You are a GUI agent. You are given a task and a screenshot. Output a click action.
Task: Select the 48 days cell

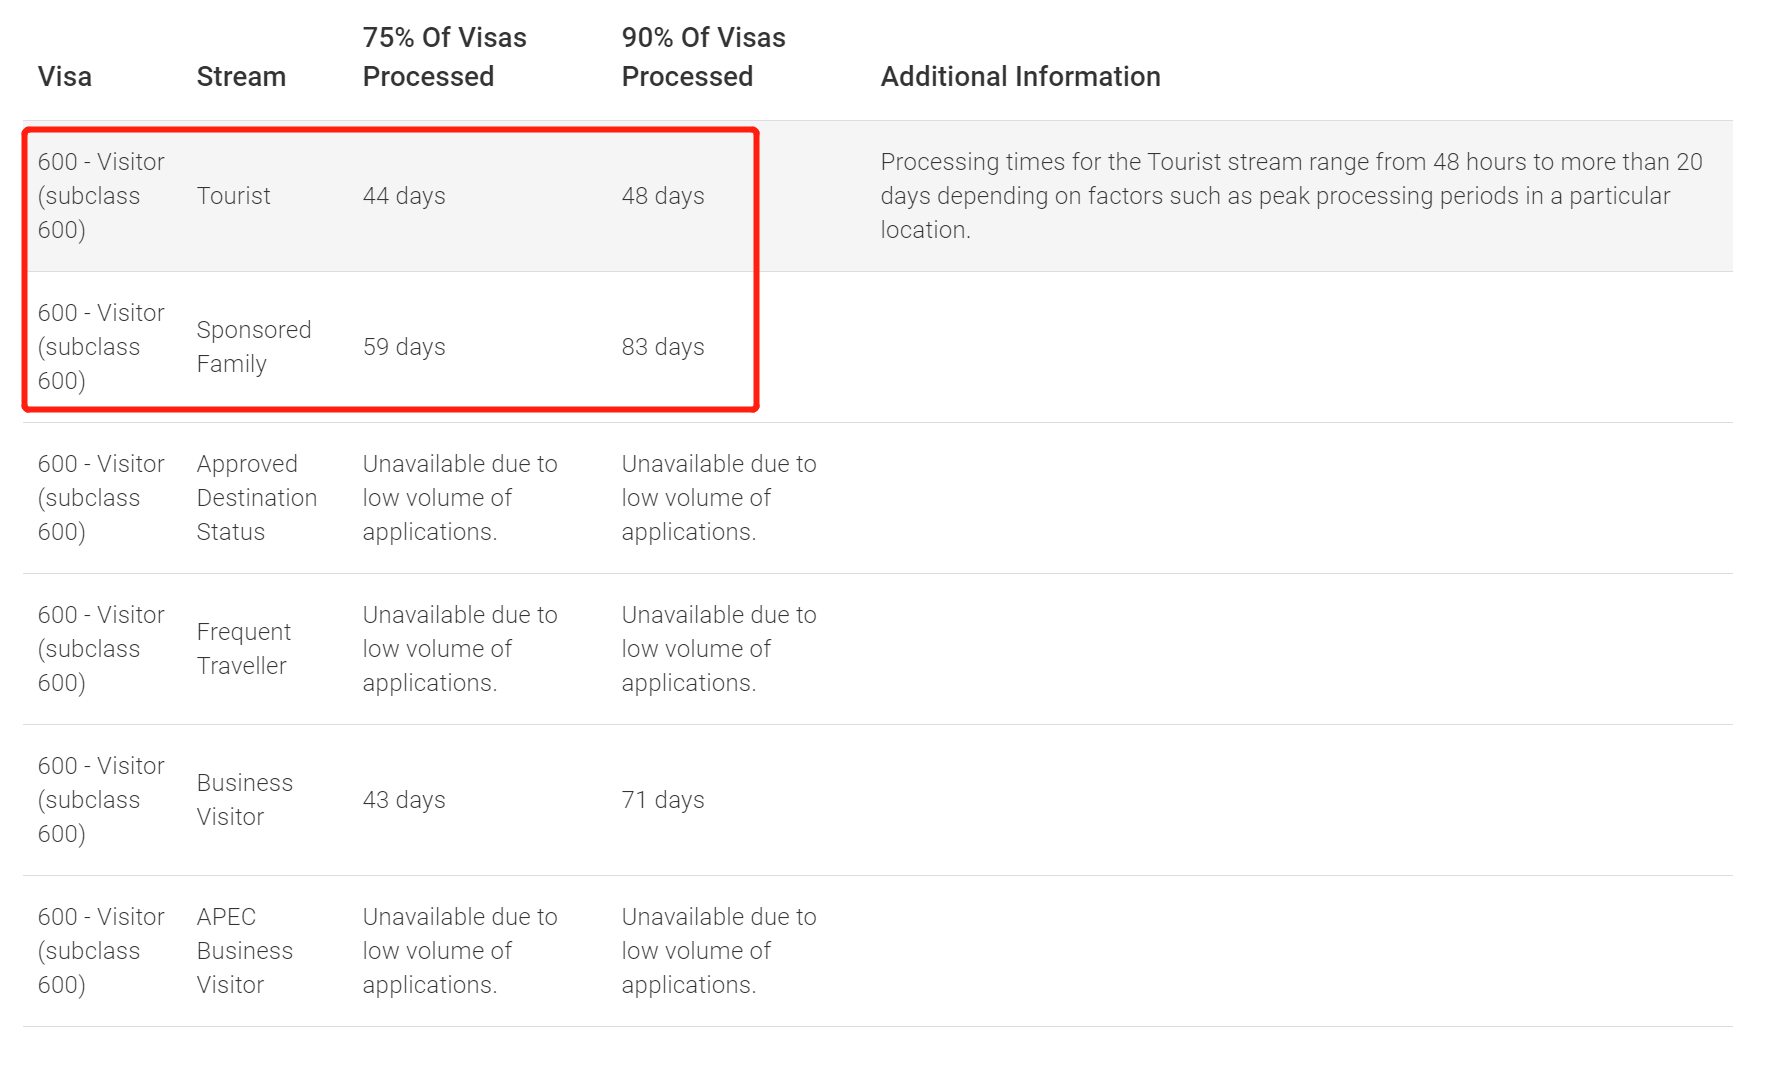[663, 196]
